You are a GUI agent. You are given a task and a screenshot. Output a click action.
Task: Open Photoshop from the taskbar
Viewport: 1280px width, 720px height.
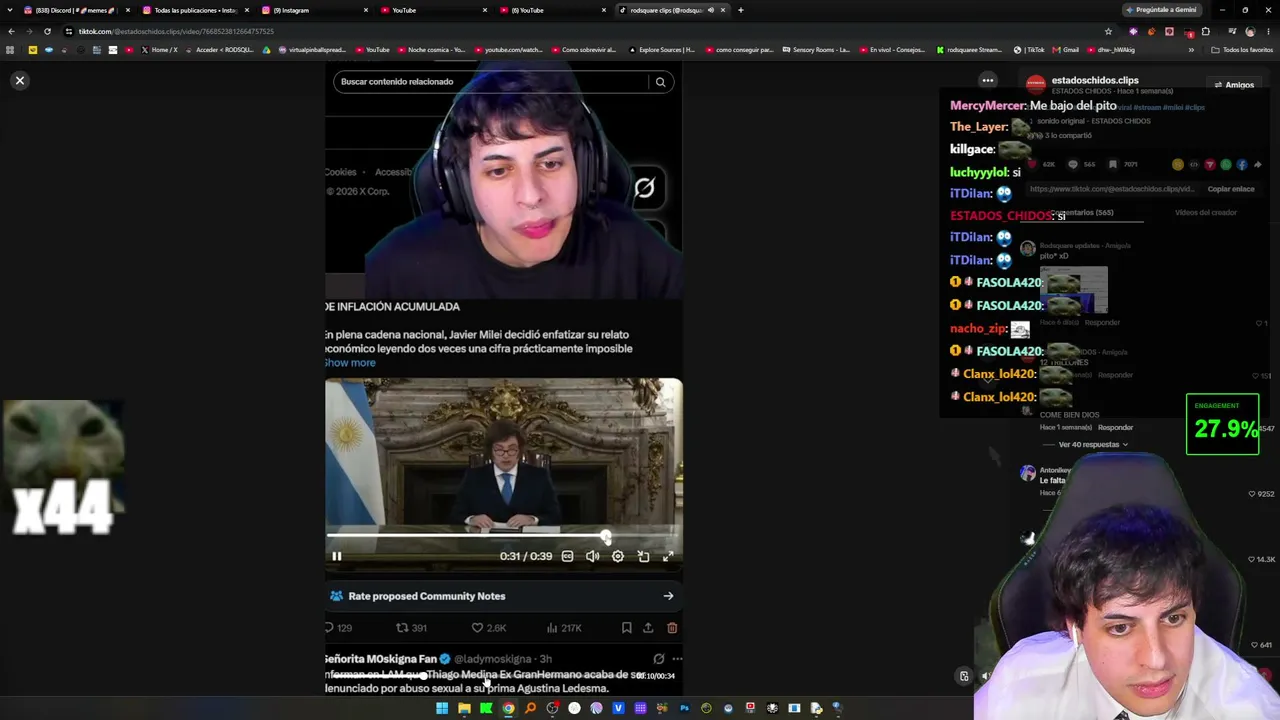(684, 708)
